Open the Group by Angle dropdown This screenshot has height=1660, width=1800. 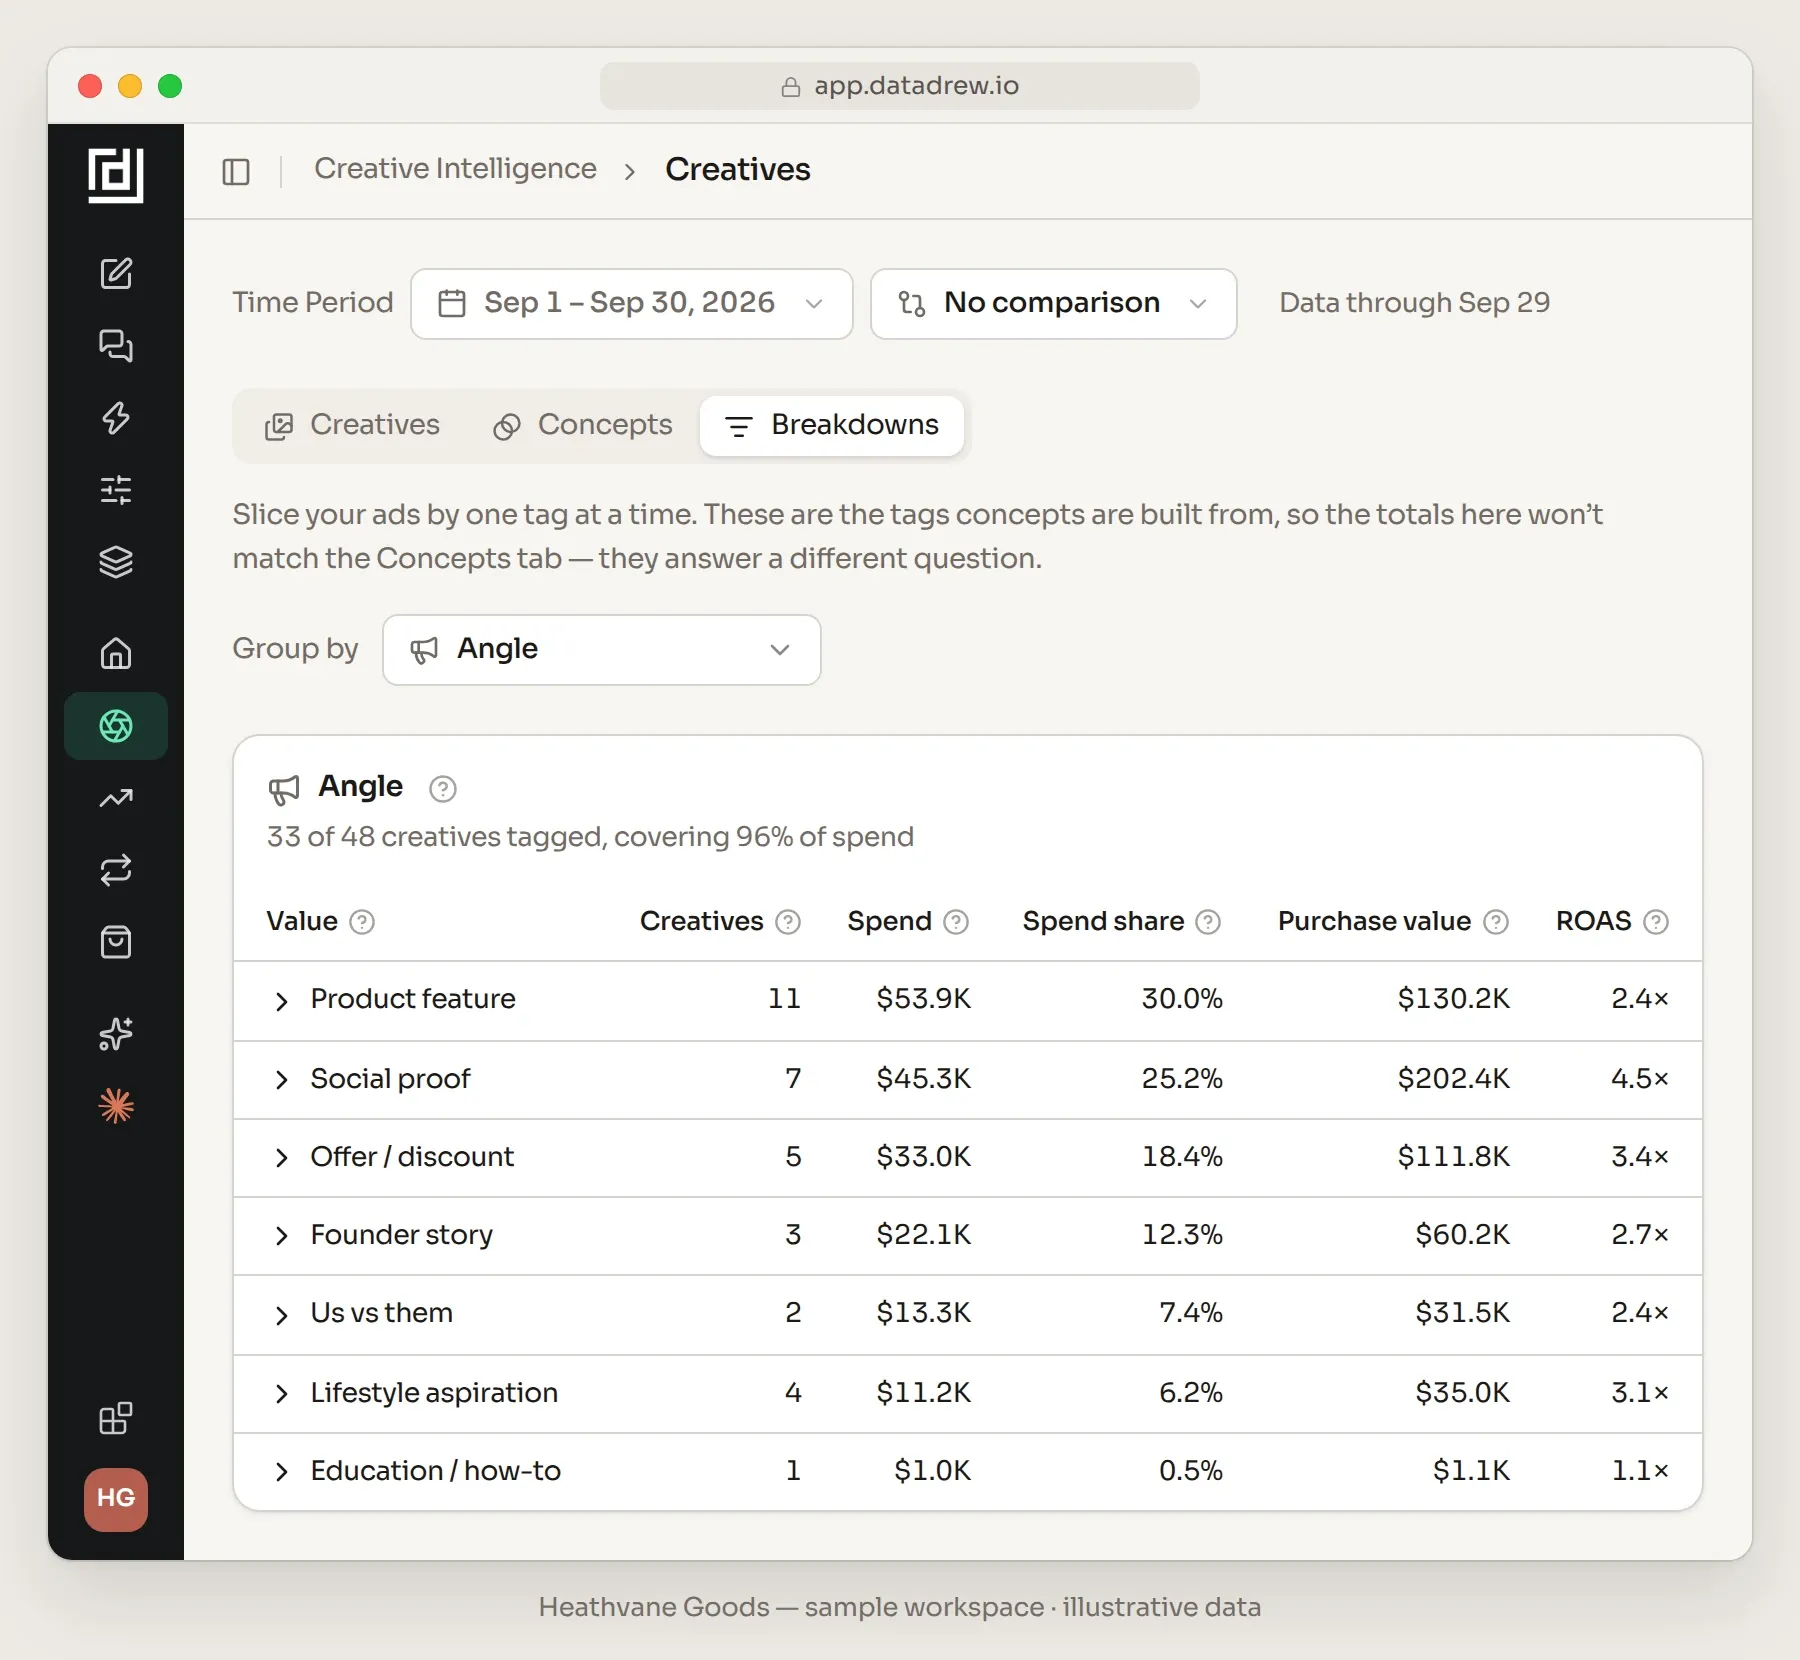(x=602, y=650)
